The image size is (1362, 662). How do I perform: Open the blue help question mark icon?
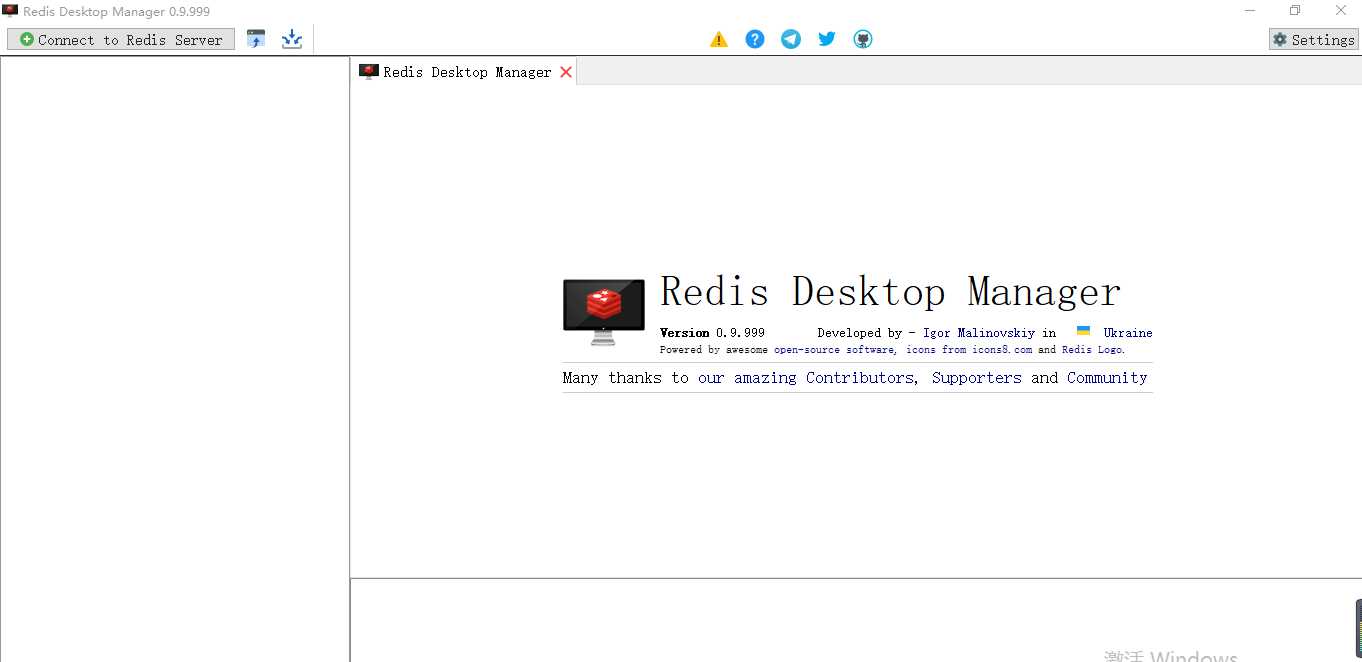pos(755,39)
